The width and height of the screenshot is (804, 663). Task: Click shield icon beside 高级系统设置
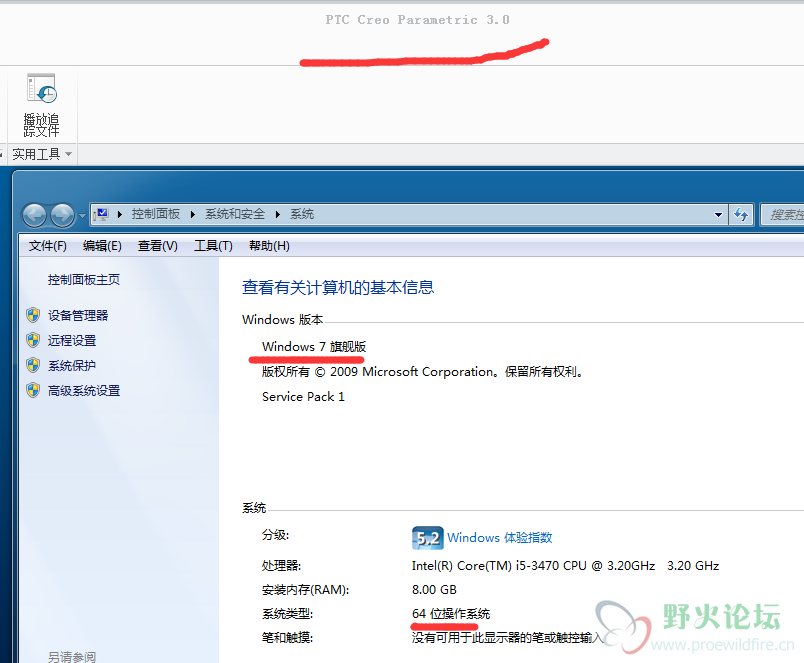pyautogui.click(x=33, y=390)
